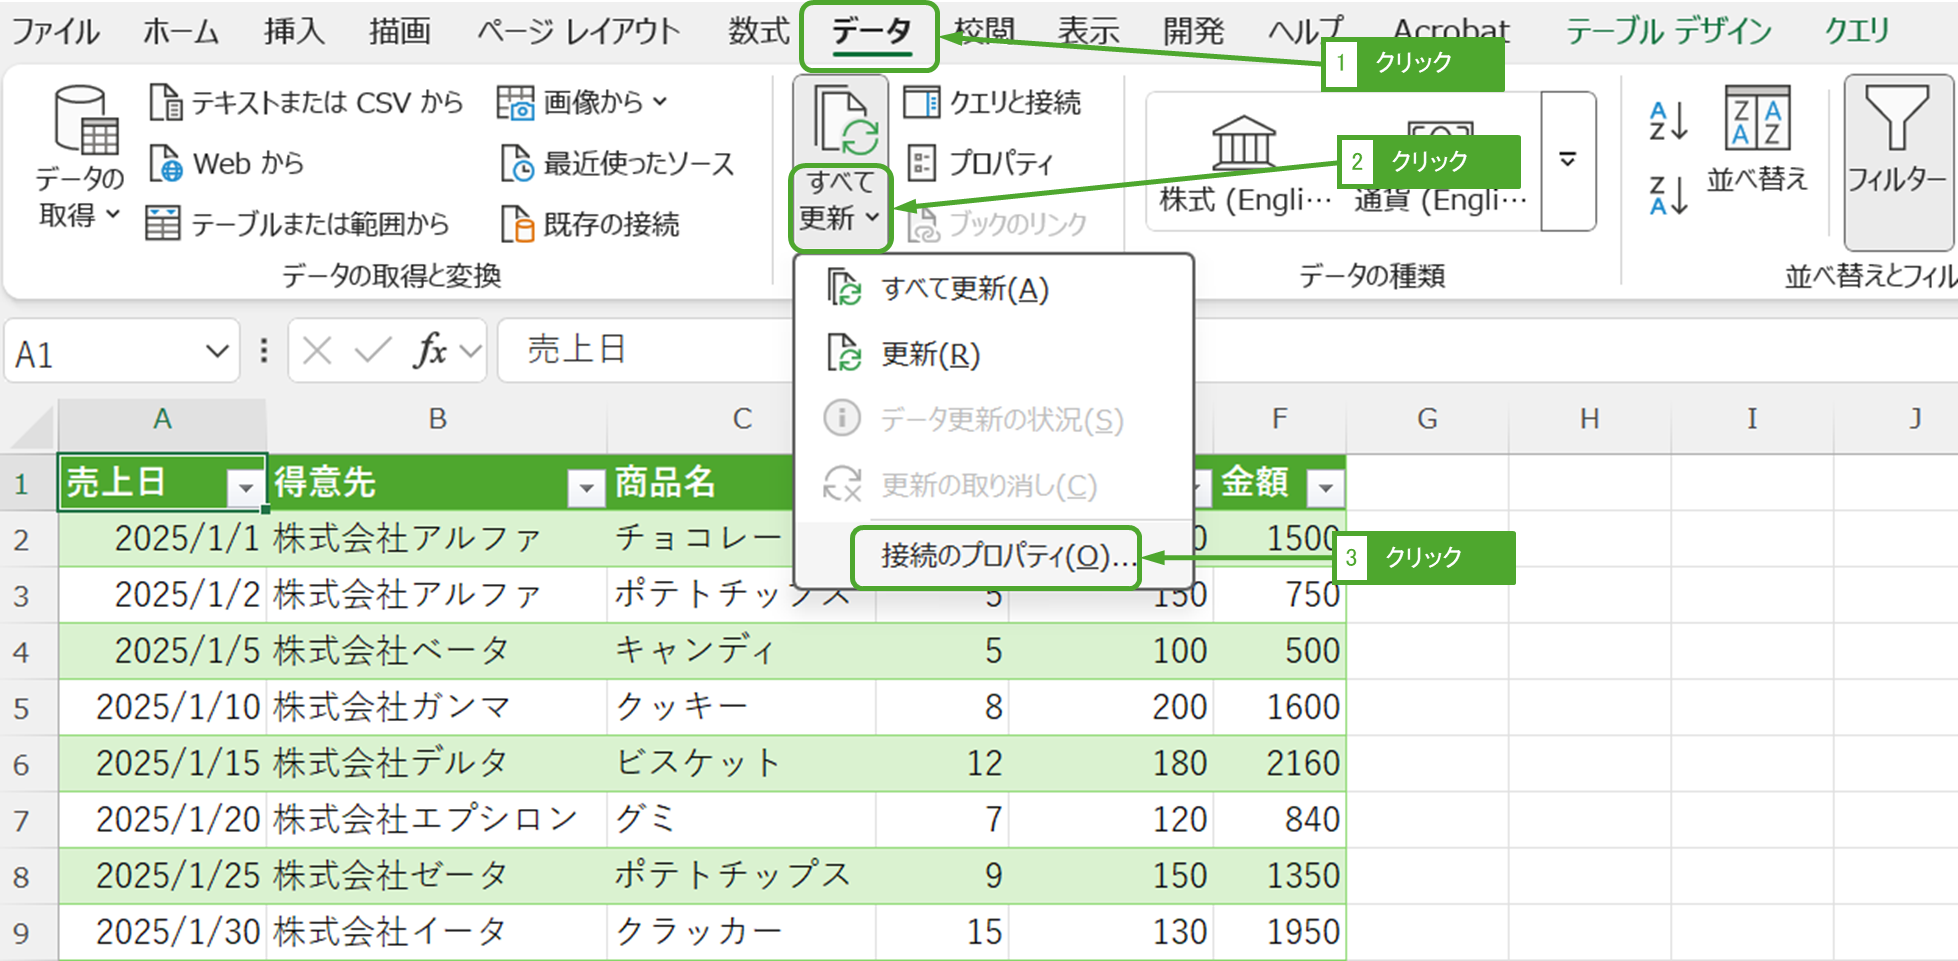Click the Get Data (データの取得) icon
The image size is (1958, 961).
tap(80, 120)
